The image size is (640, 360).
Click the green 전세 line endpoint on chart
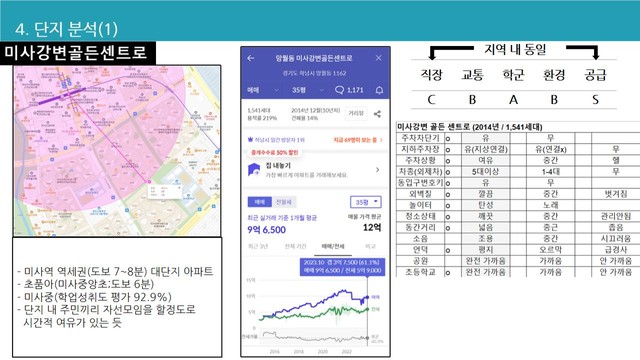click(x=367, y=309)
